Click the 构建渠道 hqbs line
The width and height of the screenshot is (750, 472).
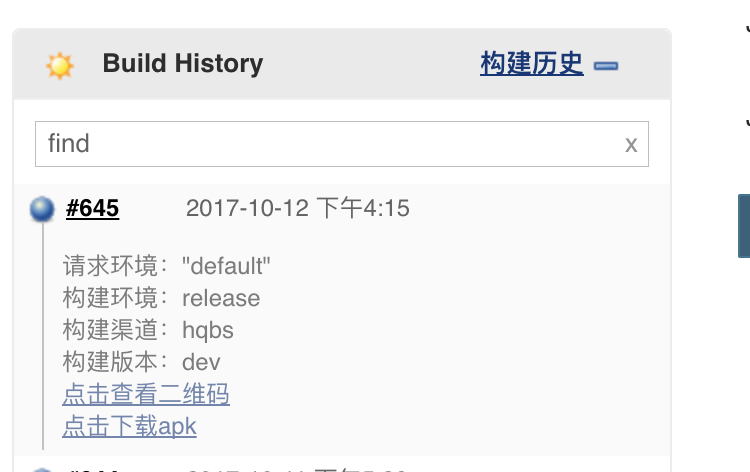pos(148,330)
